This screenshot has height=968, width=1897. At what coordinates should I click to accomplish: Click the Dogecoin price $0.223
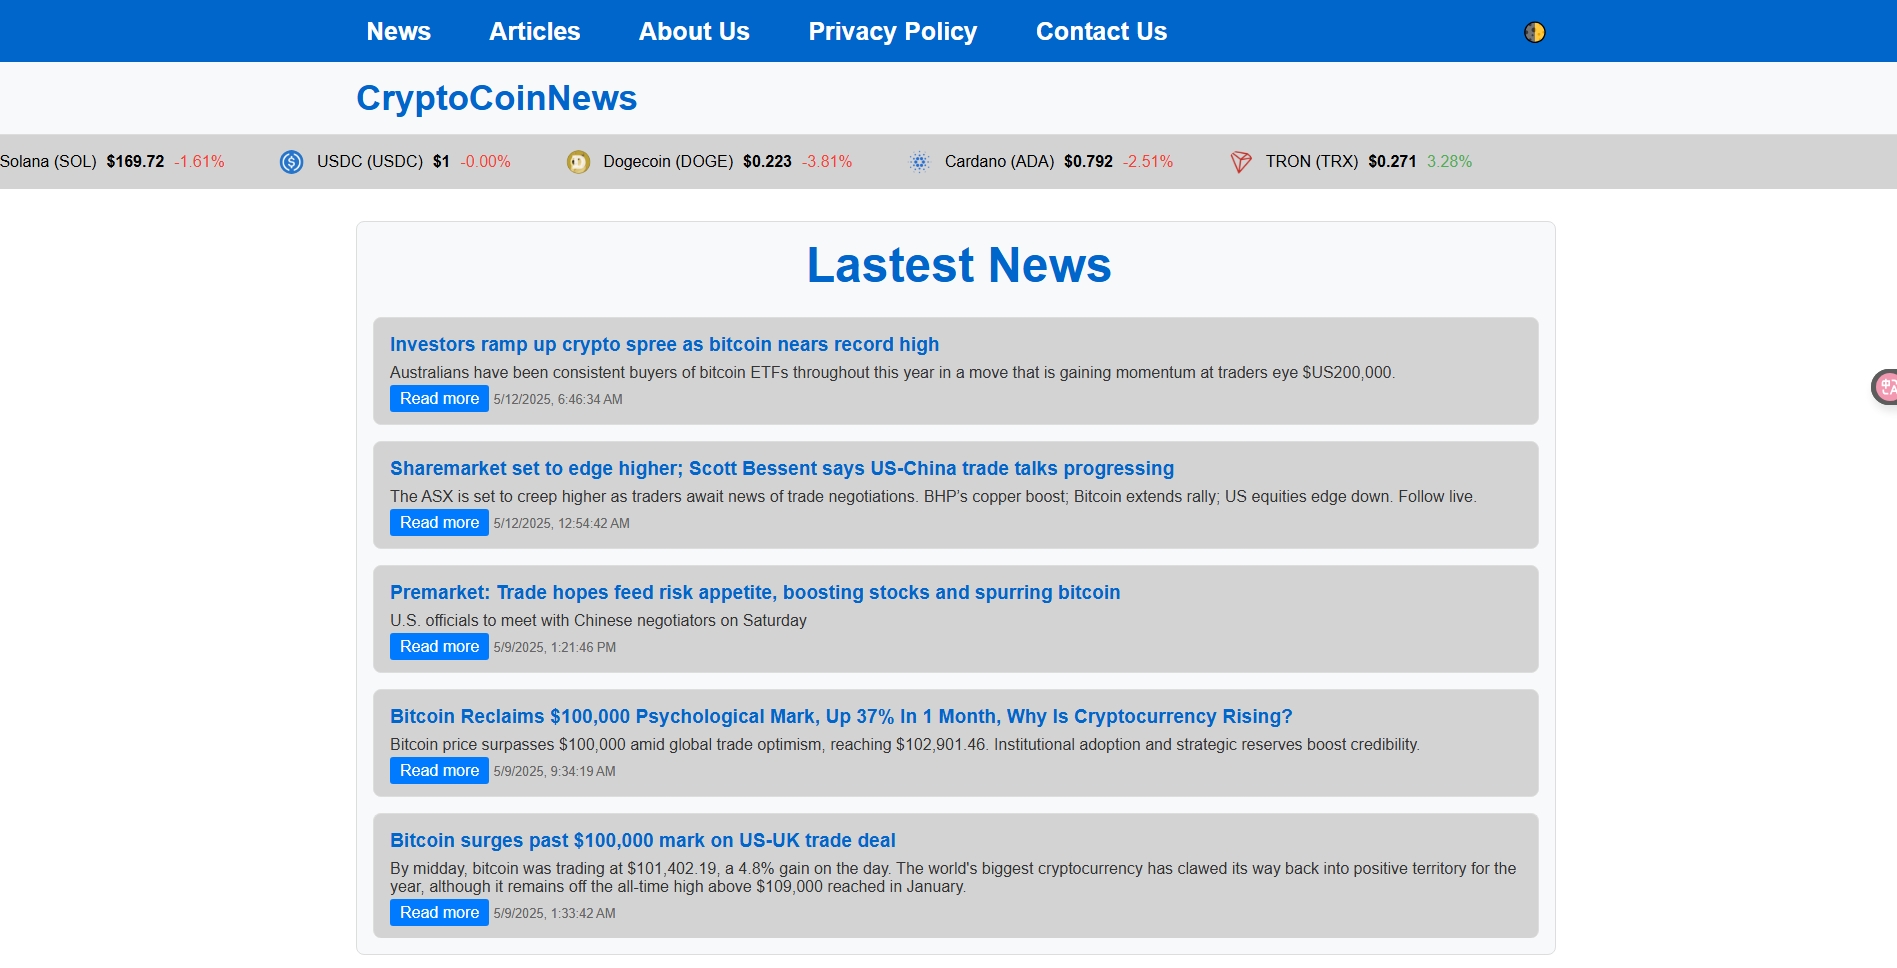767,161
